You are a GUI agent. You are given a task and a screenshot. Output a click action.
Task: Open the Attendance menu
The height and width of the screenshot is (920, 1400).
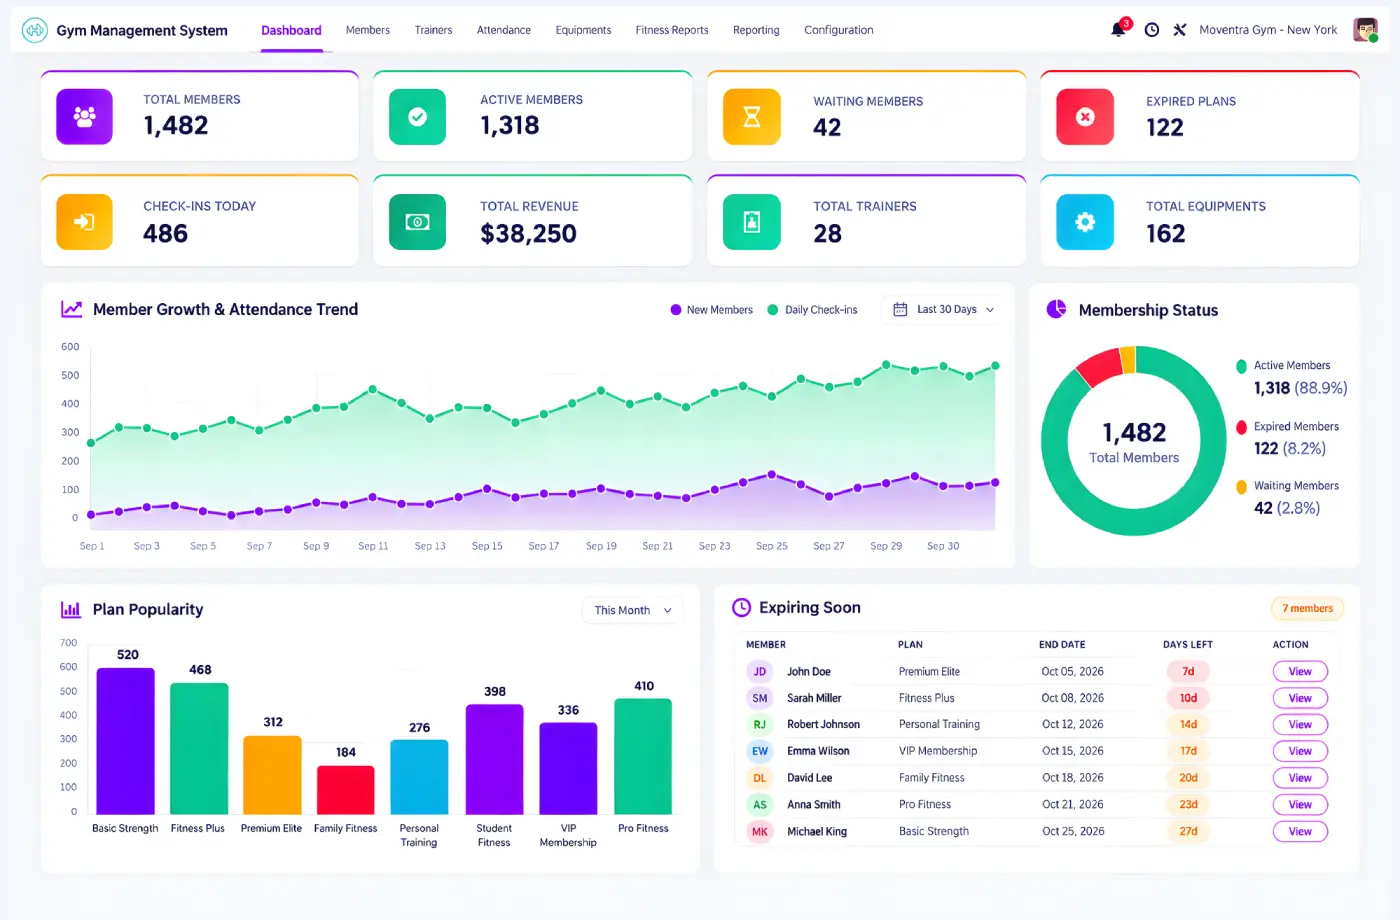tap(504, 30)
